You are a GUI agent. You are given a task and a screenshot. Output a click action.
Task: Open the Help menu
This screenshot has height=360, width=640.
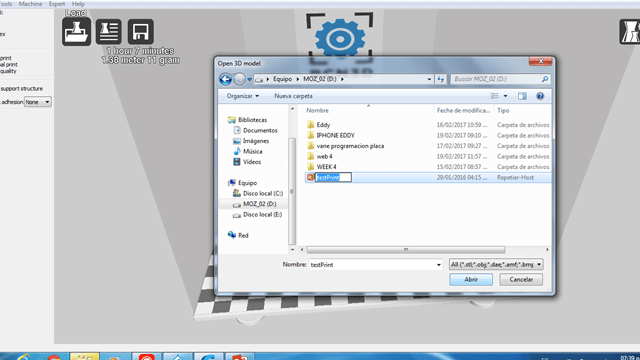(x=78, y=4)
